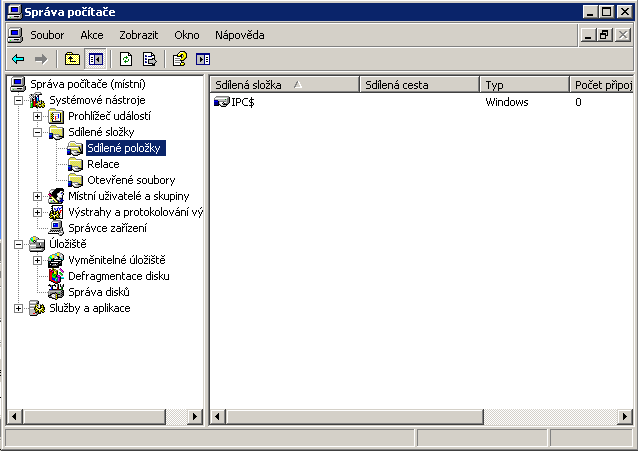Click the Windows type cell
This screenshot has width=638, height=451.
pyautogui.click(x=507, y=102)
